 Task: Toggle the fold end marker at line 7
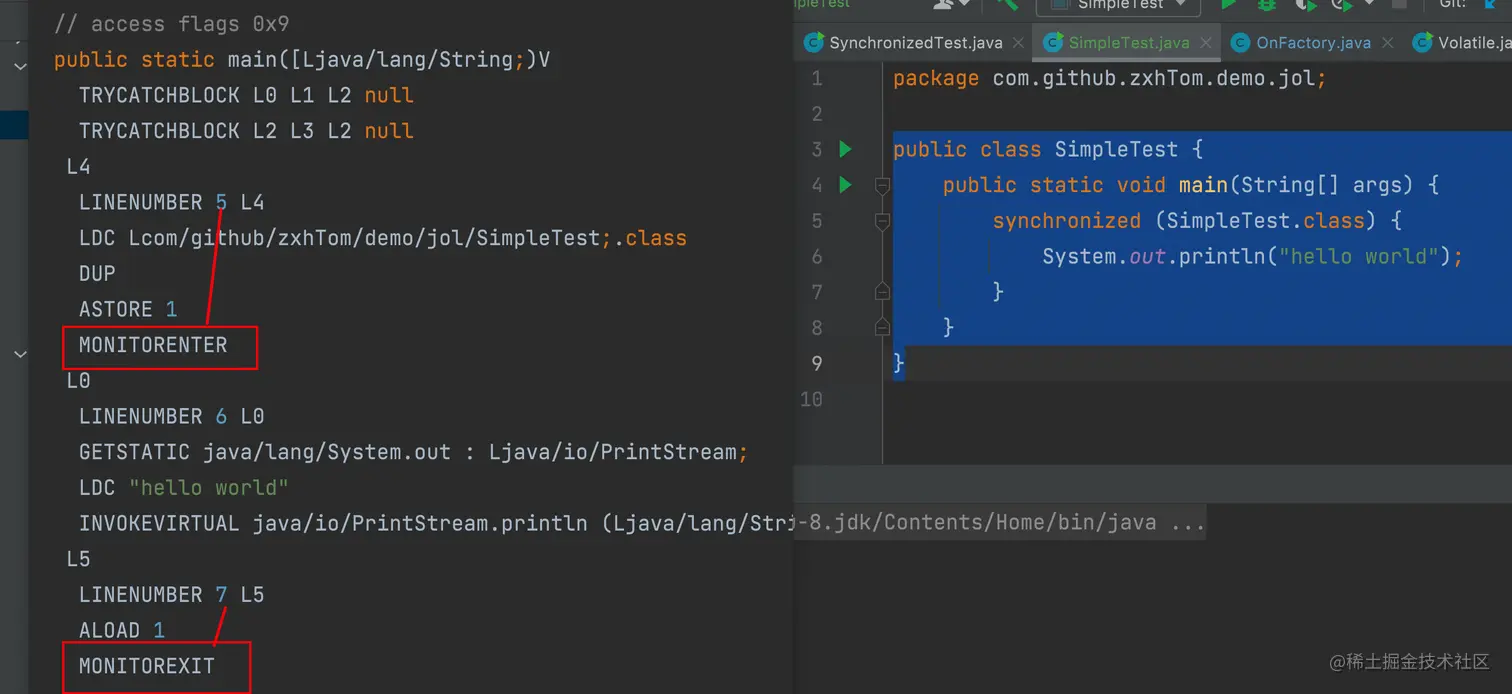(882, 291)
